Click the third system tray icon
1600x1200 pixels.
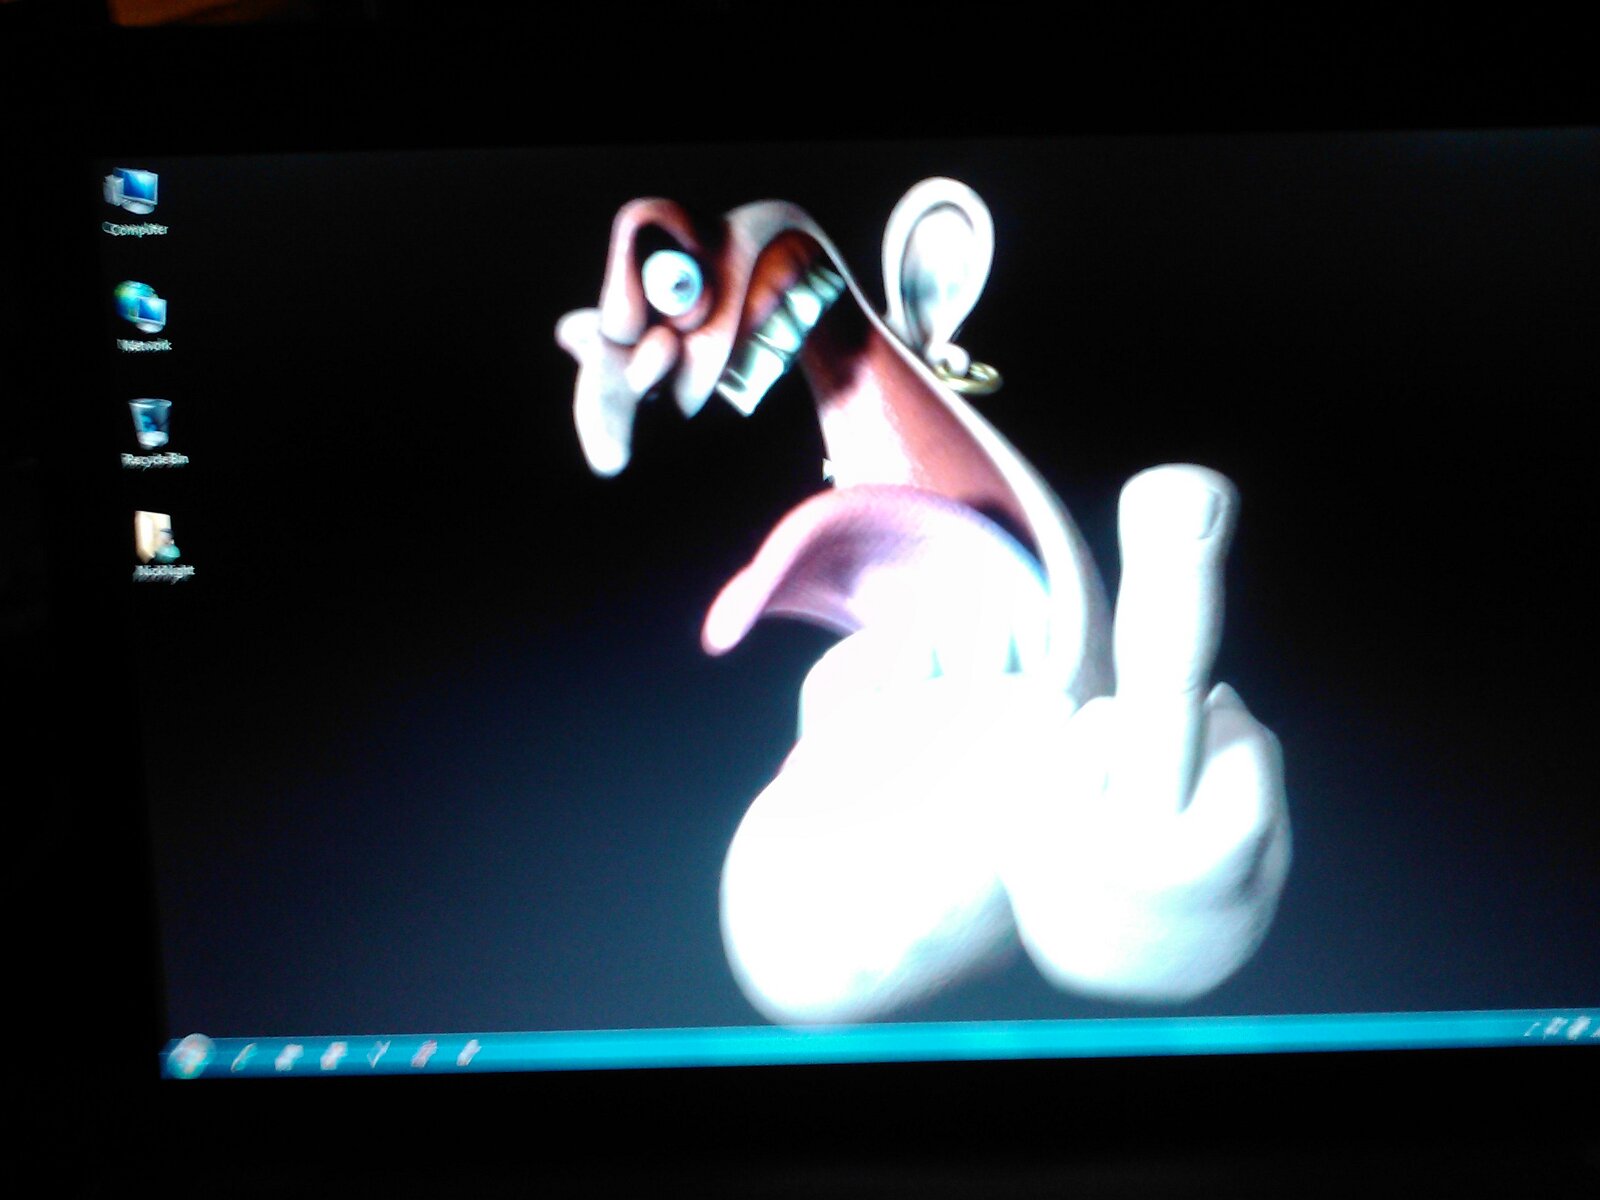pos(1580,1026)
